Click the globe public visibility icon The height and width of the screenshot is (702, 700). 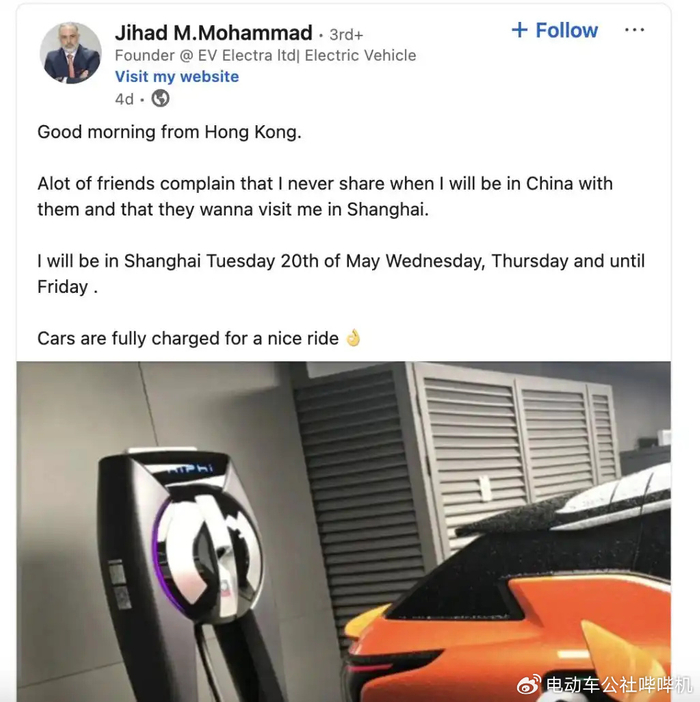tap(160, 98)
